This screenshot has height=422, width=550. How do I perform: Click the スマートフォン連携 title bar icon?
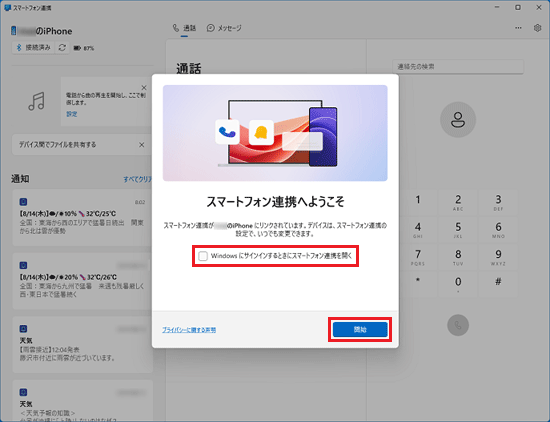click(7, 7)
